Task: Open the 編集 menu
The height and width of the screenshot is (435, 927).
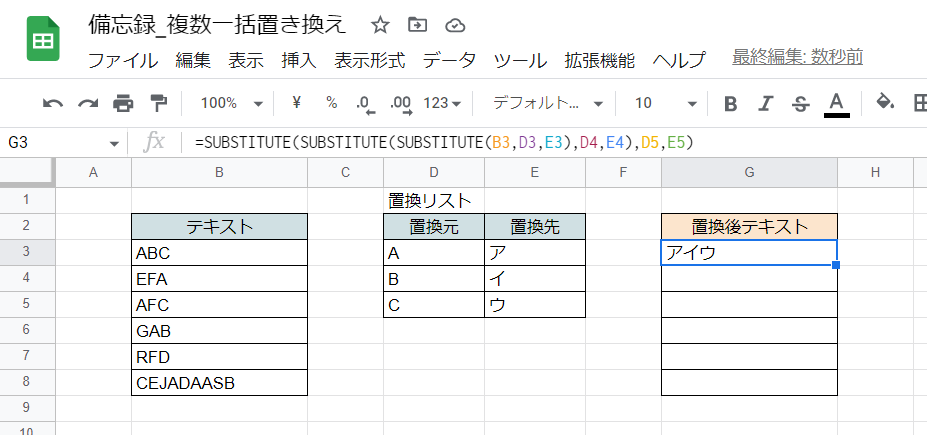Action: 193,60
